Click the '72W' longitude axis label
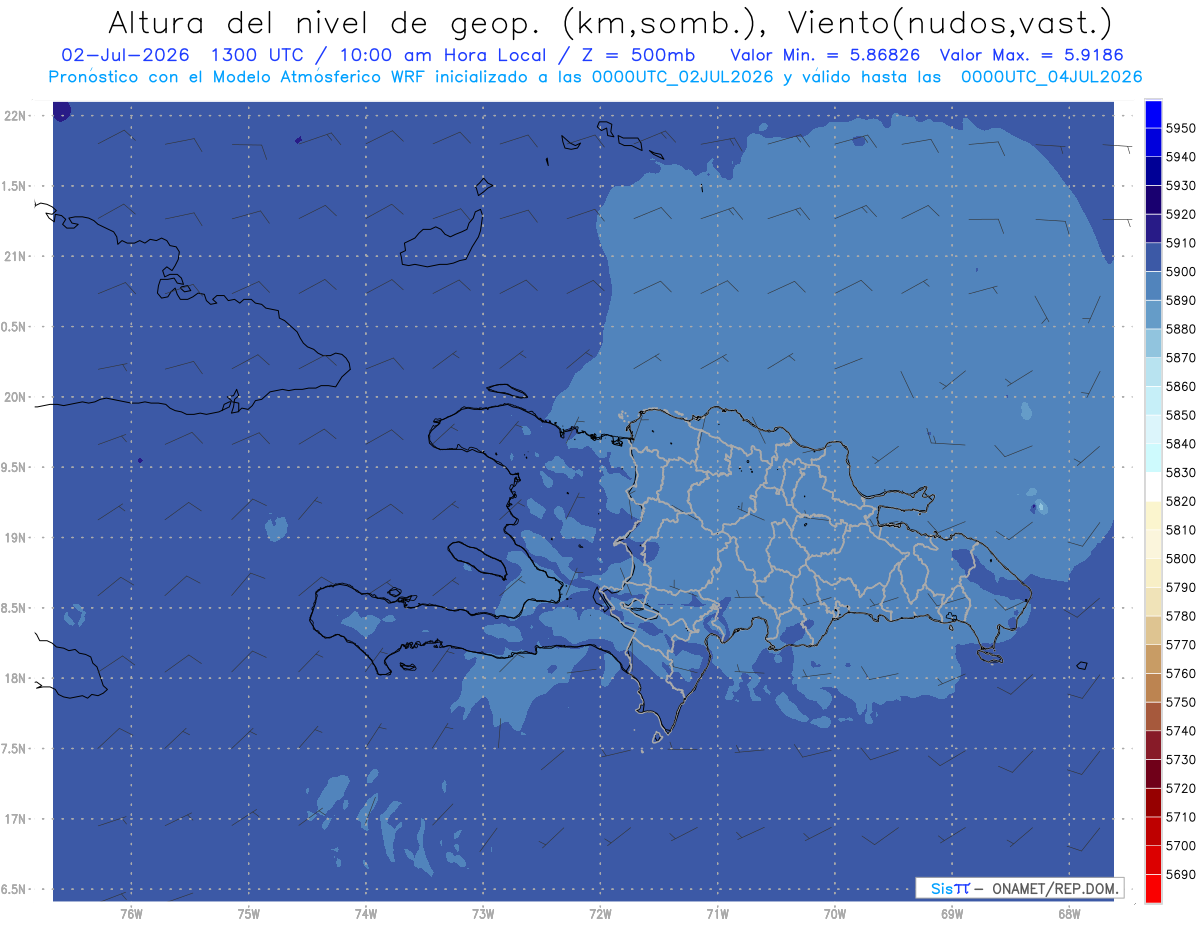Viewport: 1200px width, 927px height. 600,914
